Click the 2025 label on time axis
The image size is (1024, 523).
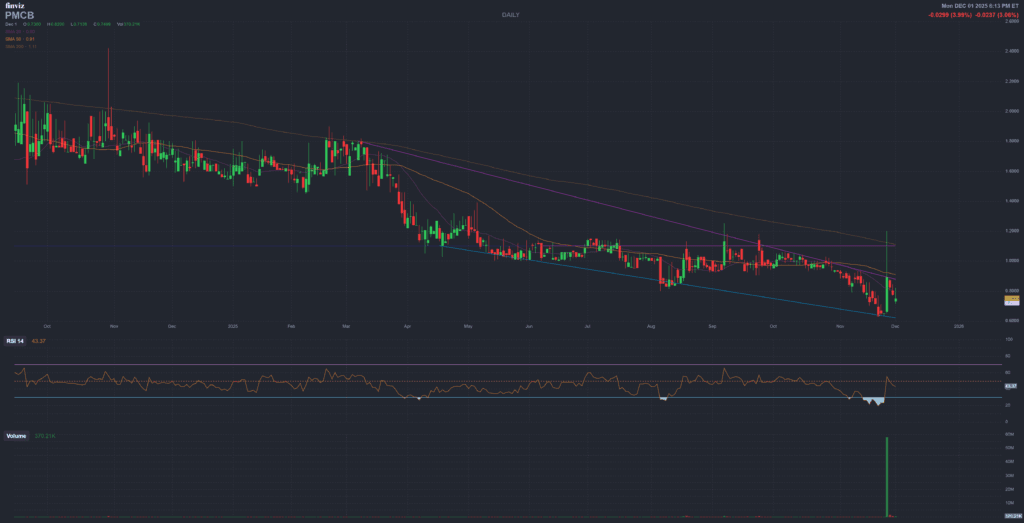click(x=233, y=326)
